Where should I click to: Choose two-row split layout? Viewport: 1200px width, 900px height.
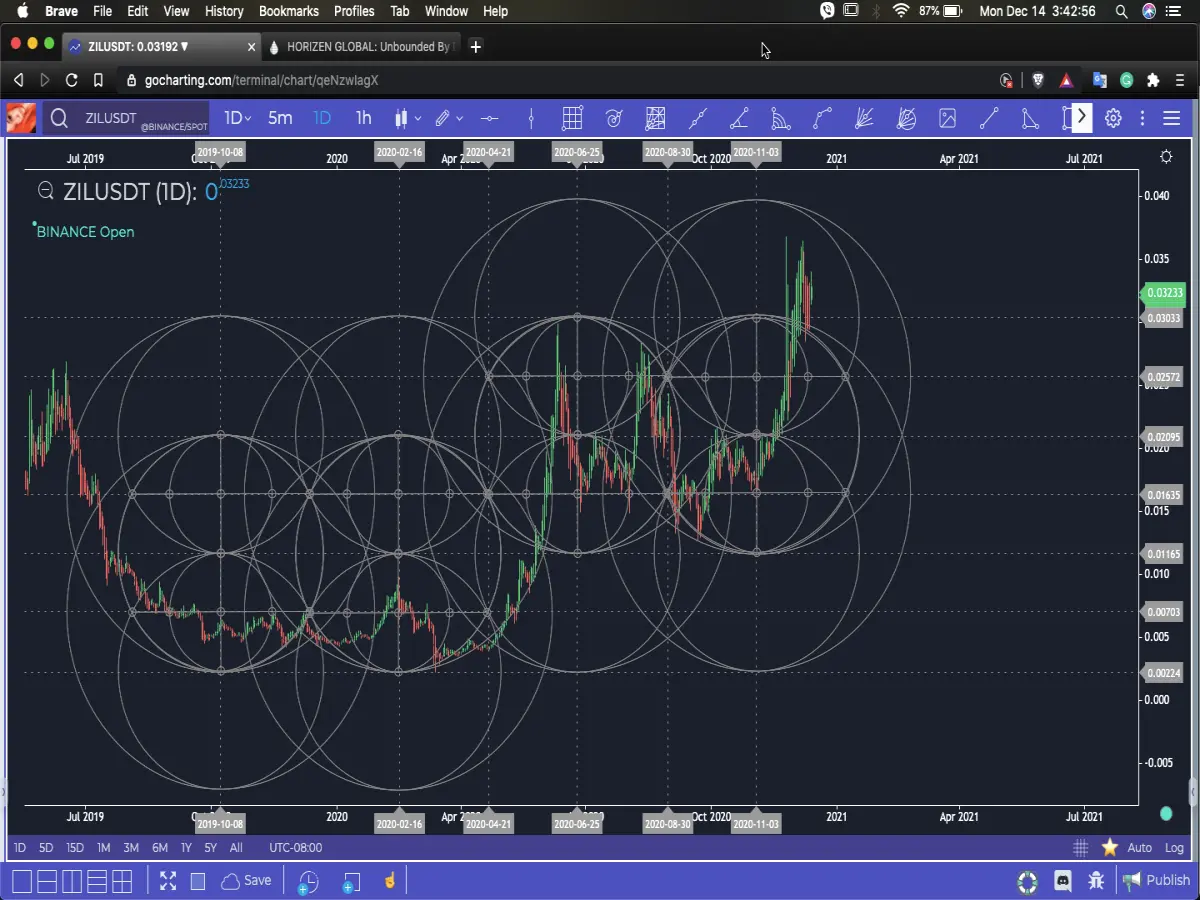pyautogui.click(x=47, y=881)
